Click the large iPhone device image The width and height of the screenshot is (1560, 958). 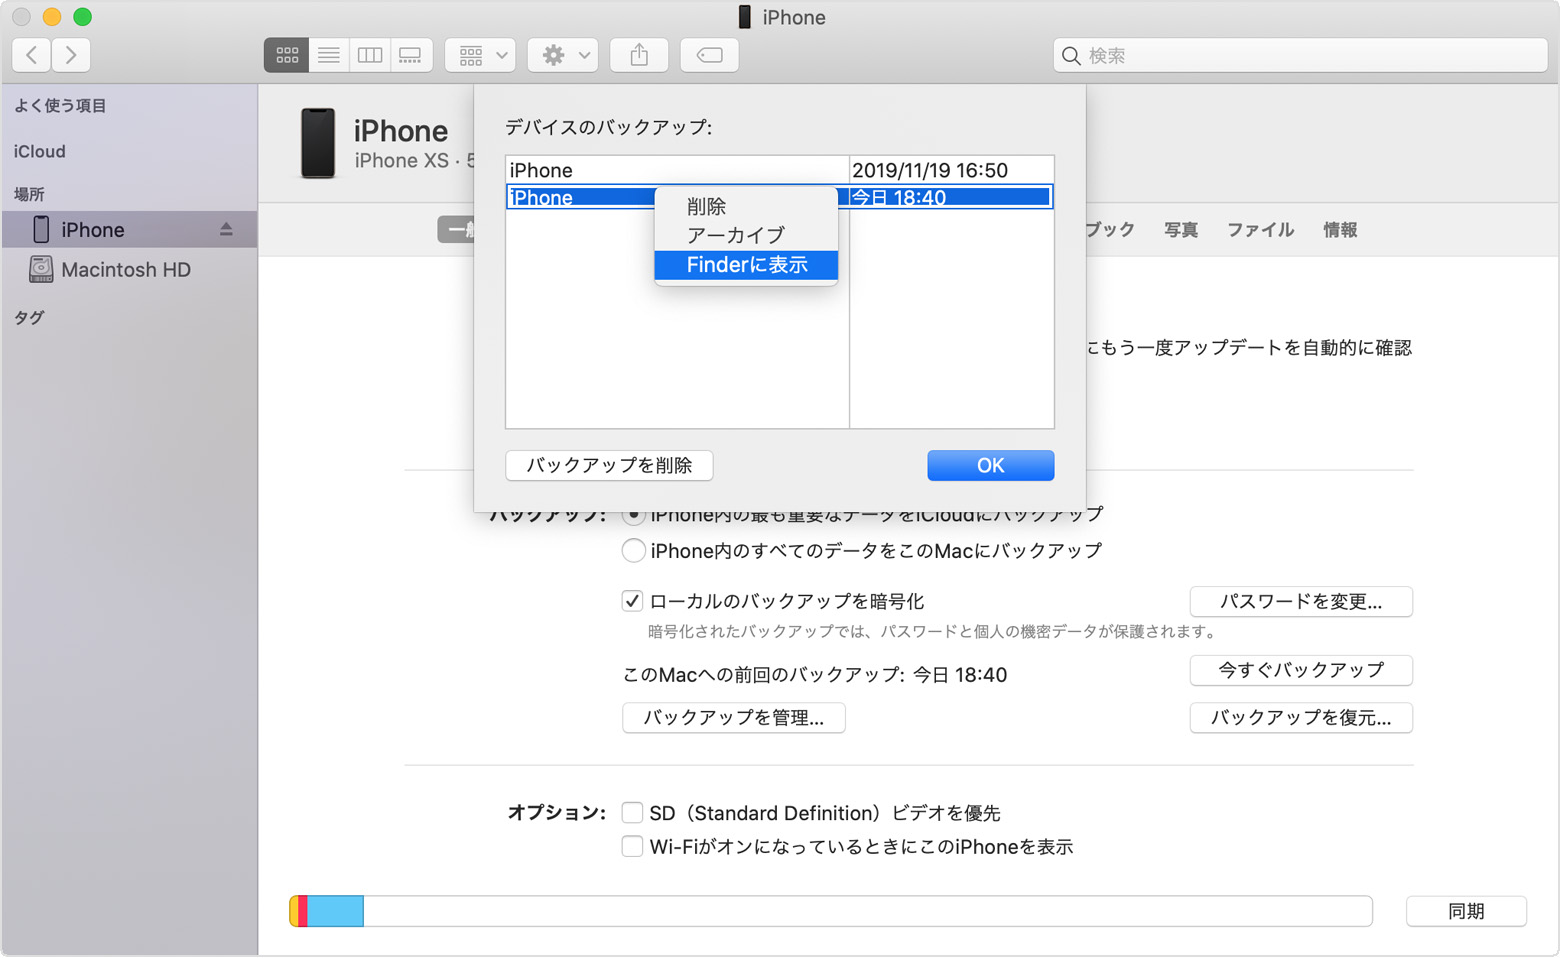pos(318,144)
